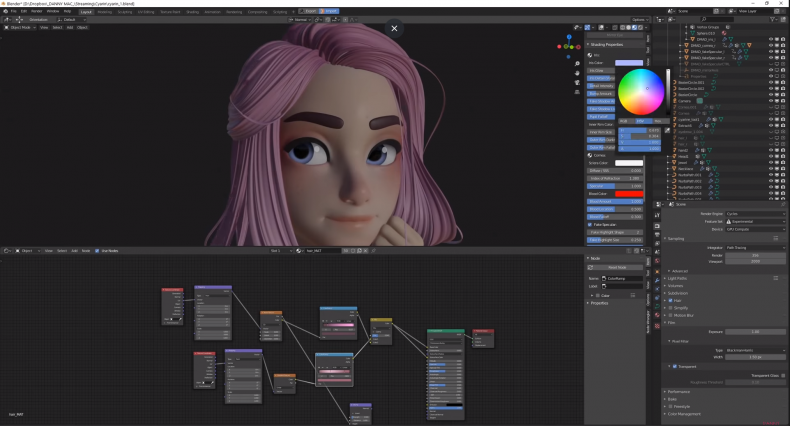The image size is (790, 426).
Task: Click the outliner filter funnel icon
Action: pyautogui.click(x=772, y=19)
